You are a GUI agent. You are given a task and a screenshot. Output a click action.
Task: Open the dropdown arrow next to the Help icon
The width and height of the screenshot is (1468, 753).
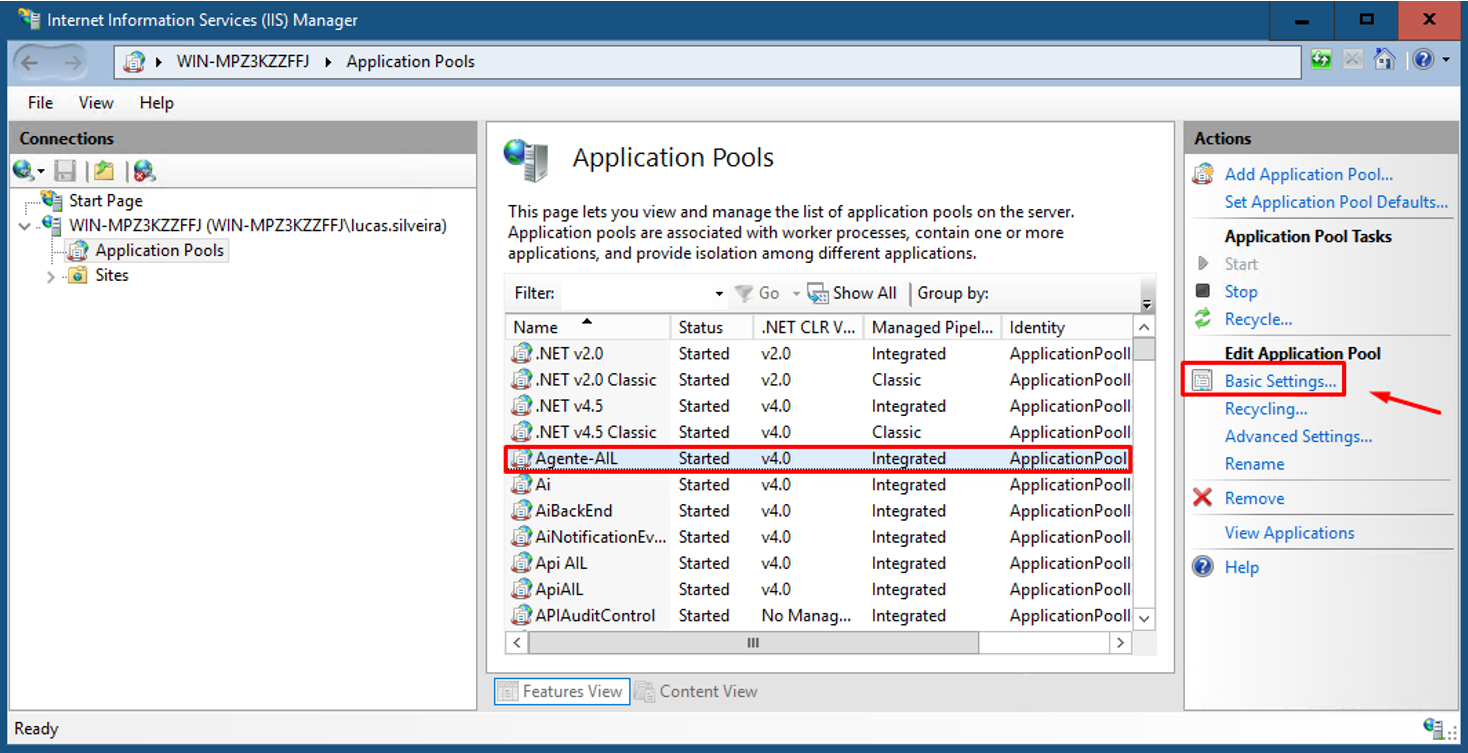point(1446,60)
